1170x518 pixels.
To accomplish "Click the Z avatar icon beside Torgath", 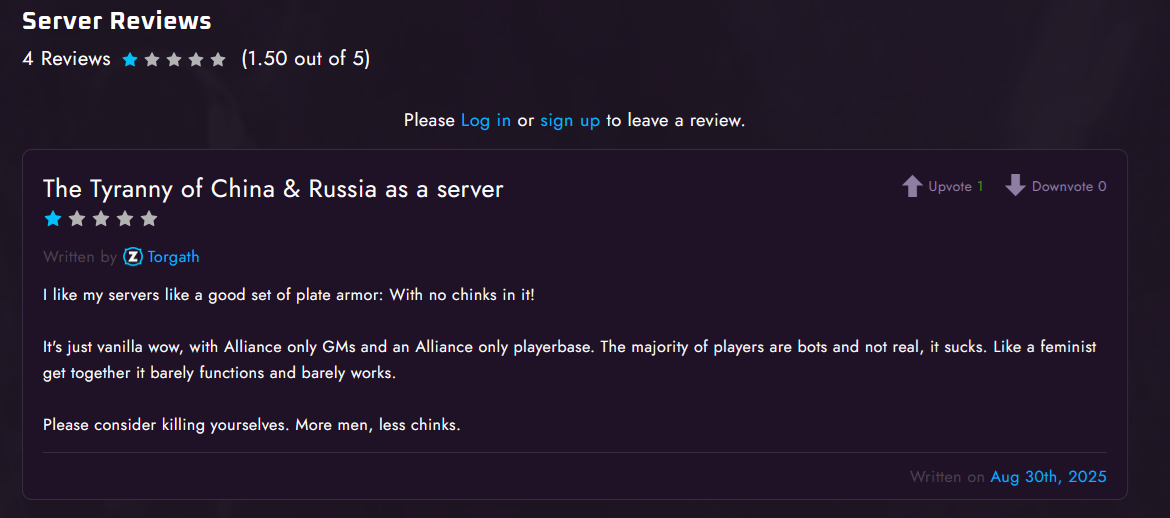I will coord(133,257).
